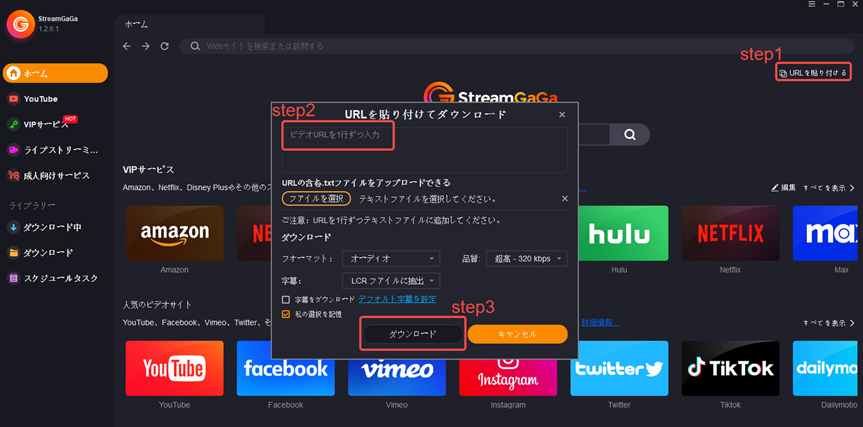Go forward with the browser arrow
Image resolution: width=863 pixels, height=427 pixels.
(x=145, y=46)
